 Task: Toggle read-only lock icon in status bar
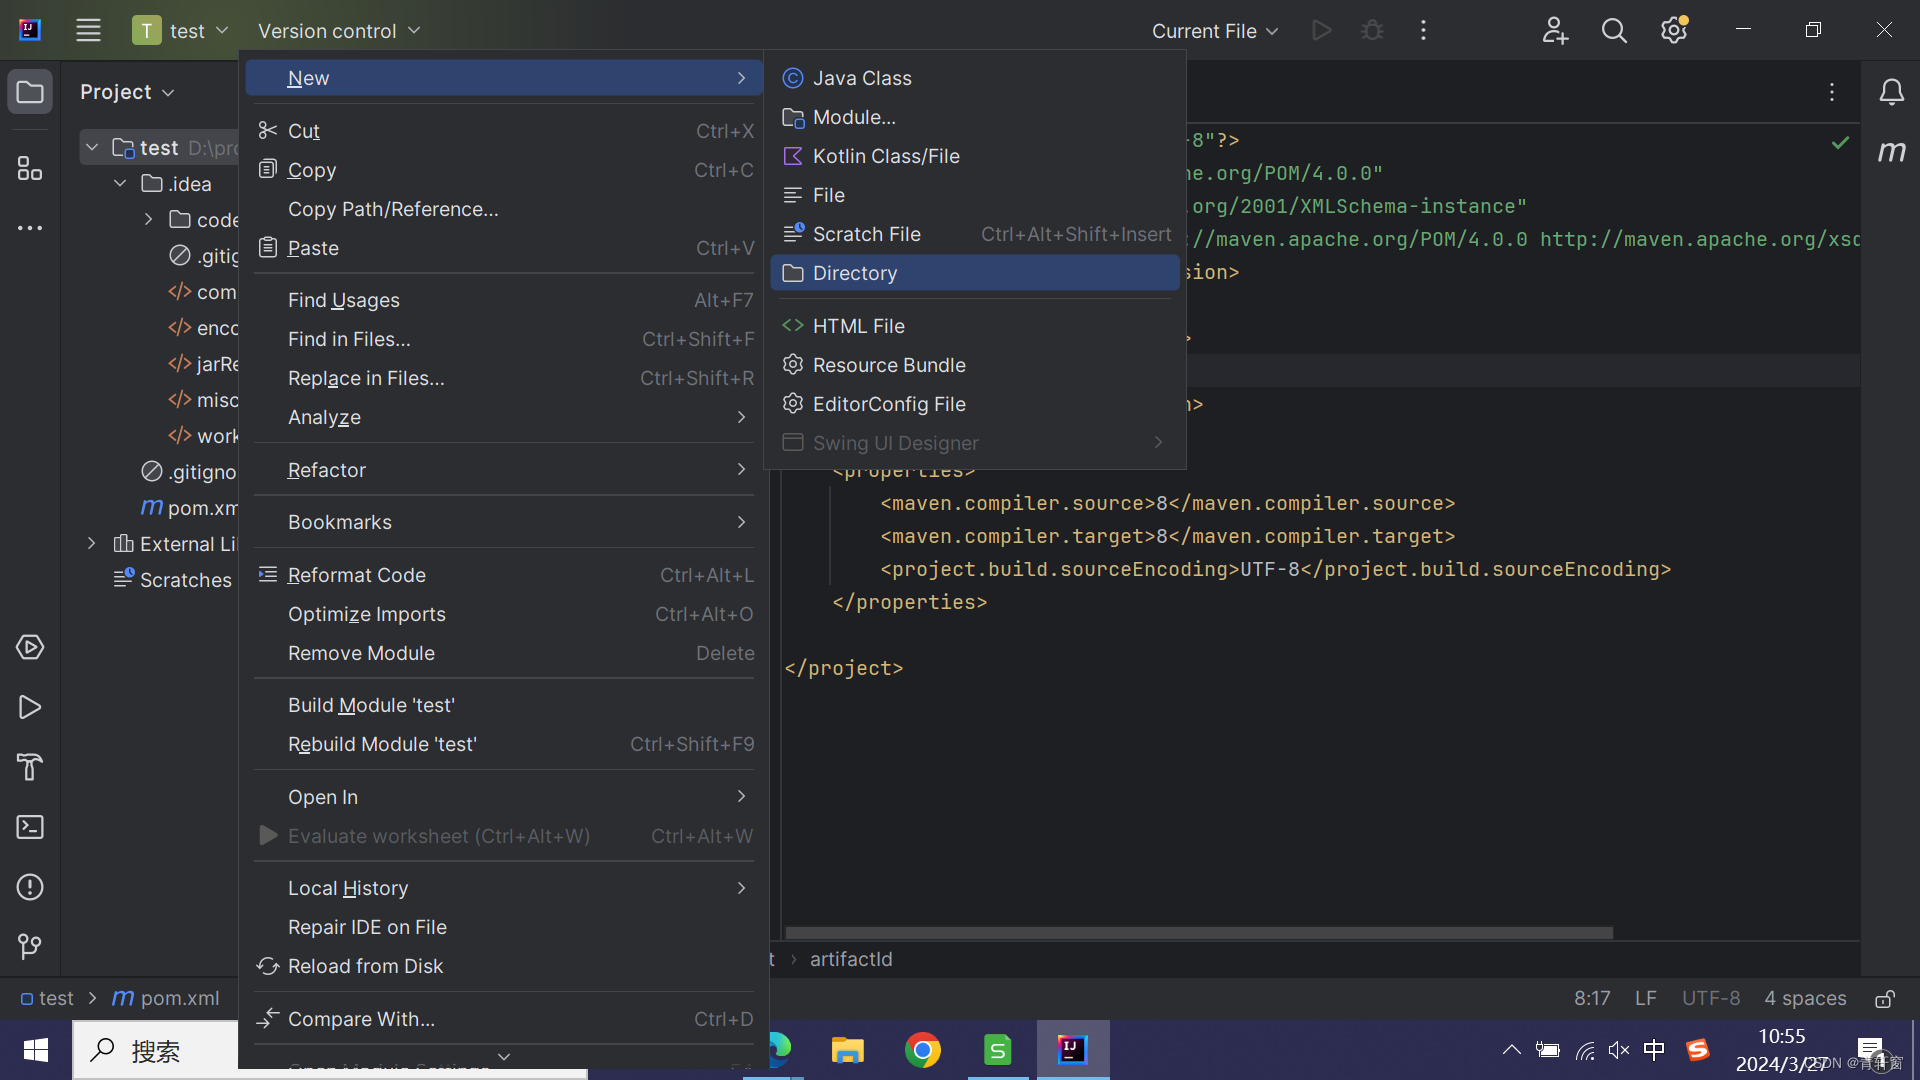coord(1884,999)
